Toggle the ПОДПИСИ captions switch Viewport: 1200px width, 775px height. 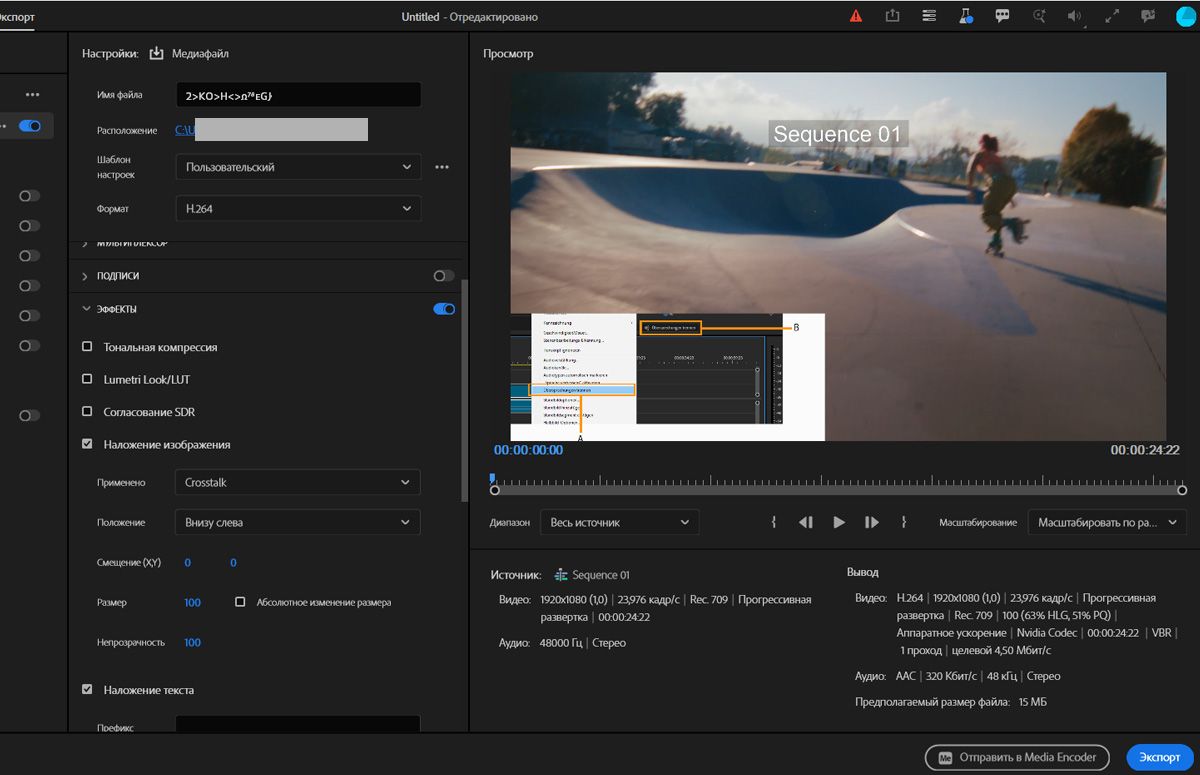coord(443,275)
